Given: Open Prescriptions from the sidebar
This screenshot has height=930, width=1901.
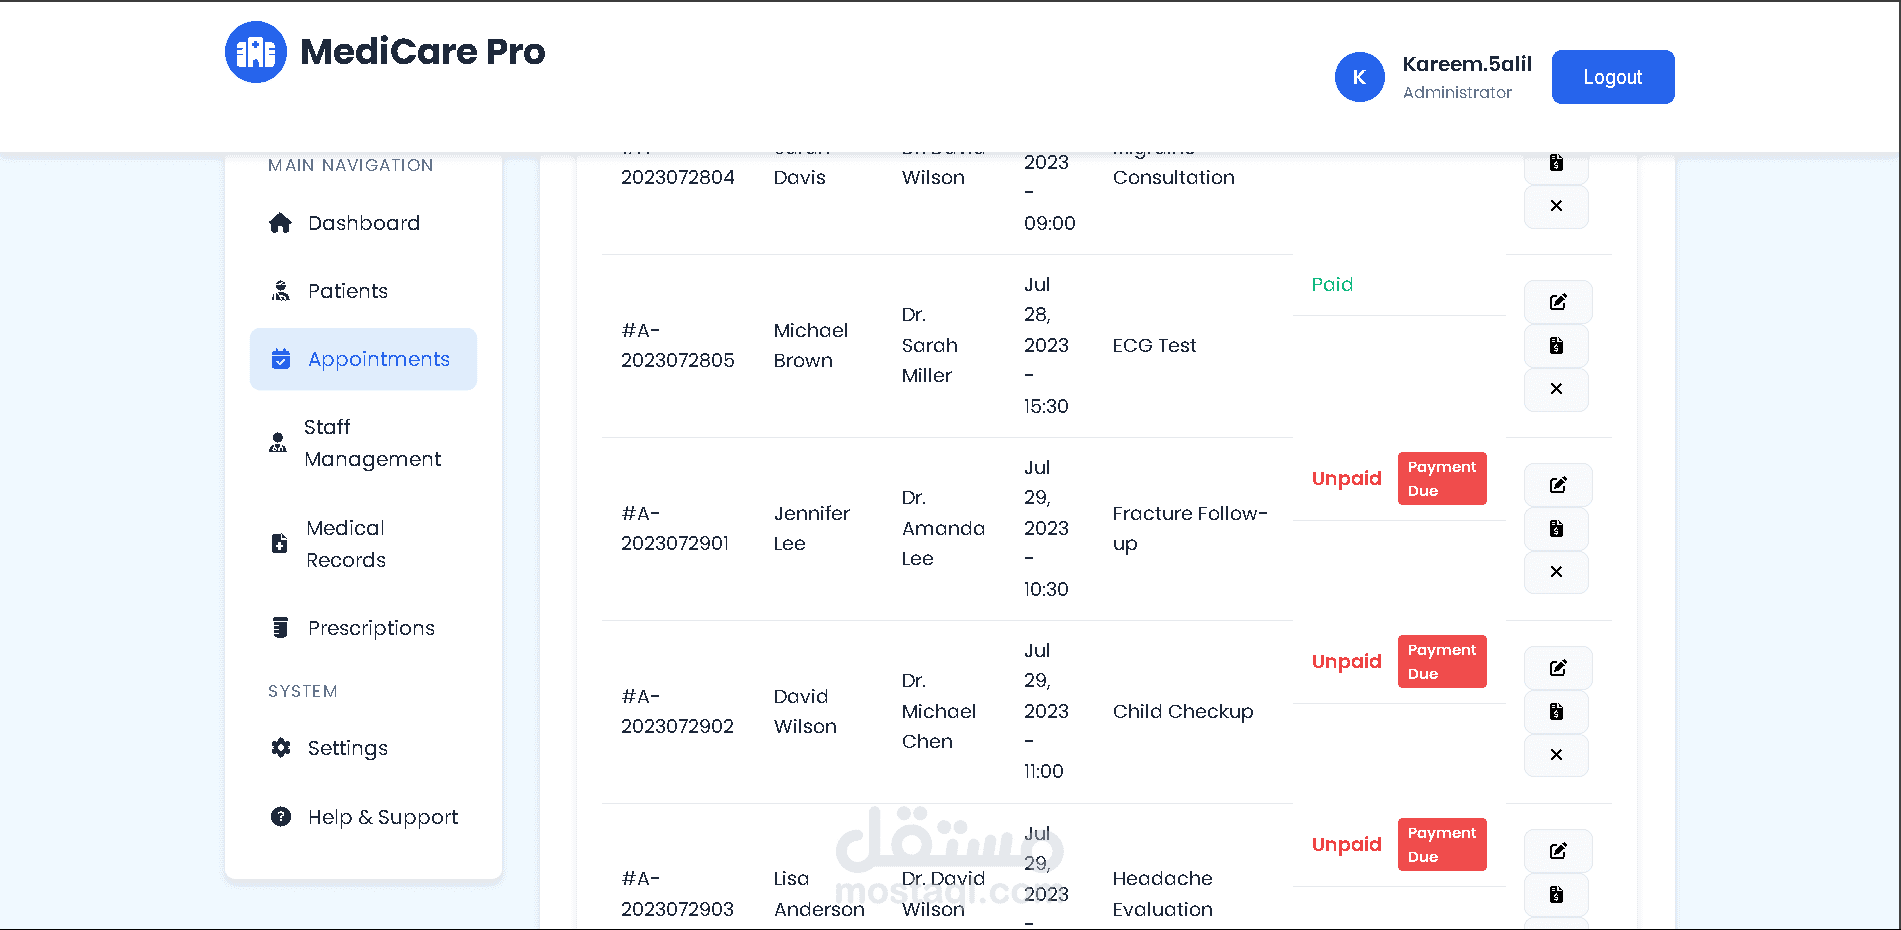Looking at the screenshot, I should (370, 628).
